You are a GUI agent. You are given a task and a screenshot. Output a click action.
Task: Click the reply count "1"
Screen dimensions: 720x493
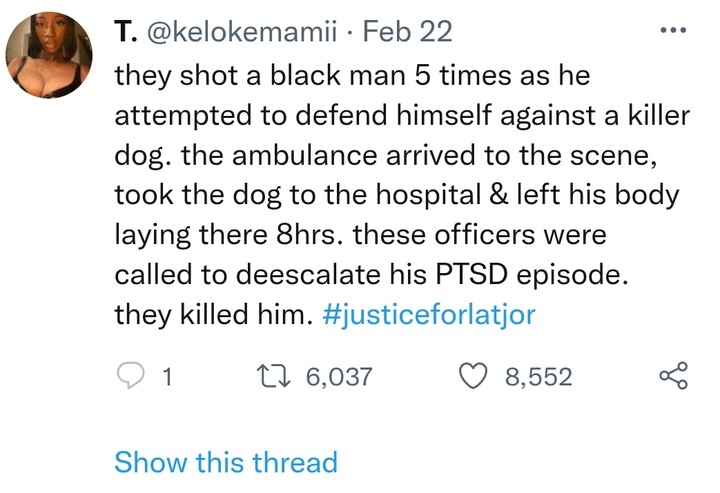pos(168,377)
